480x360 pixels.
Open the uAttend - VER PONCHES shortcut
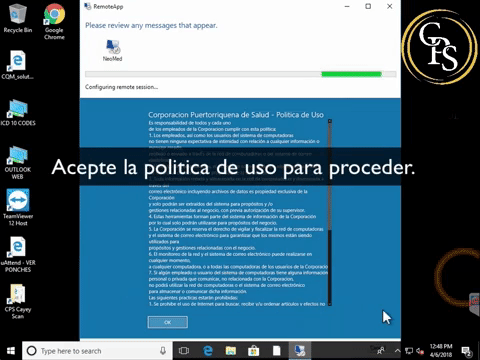coord(18,254)
